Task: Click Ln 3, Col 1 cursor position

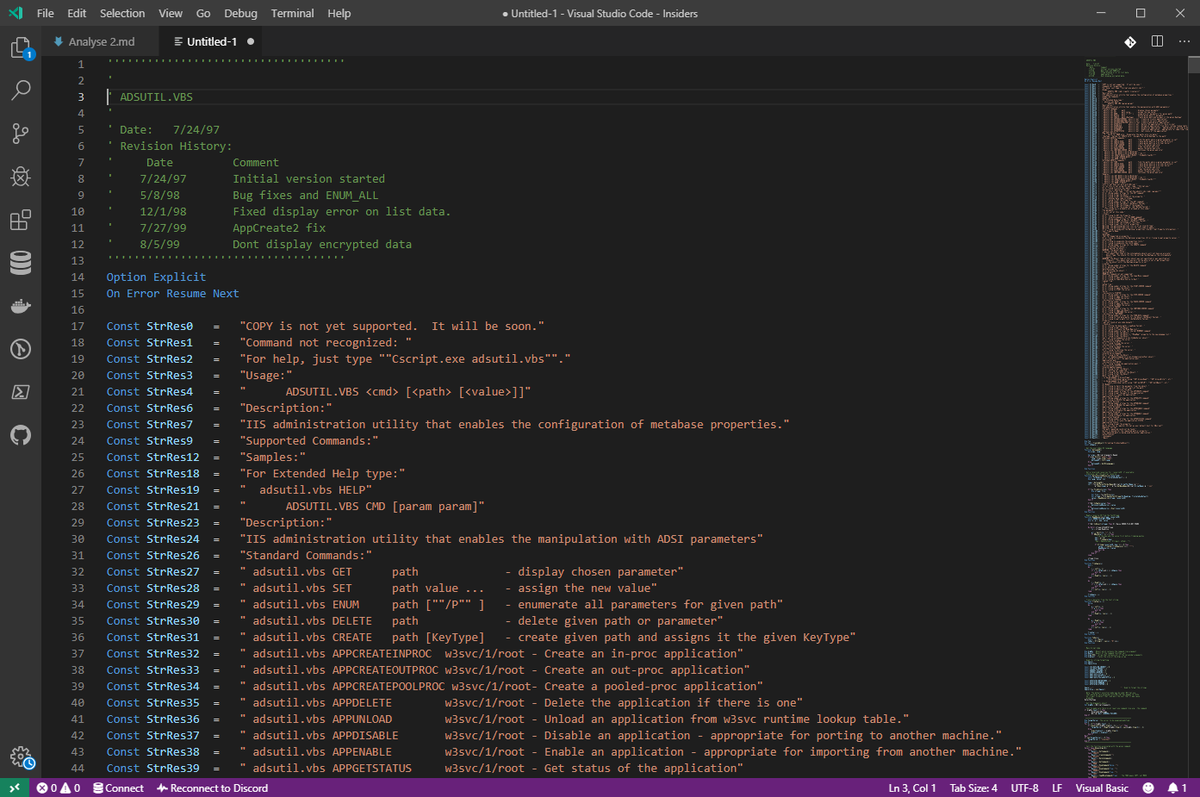Action: [913, 788]
